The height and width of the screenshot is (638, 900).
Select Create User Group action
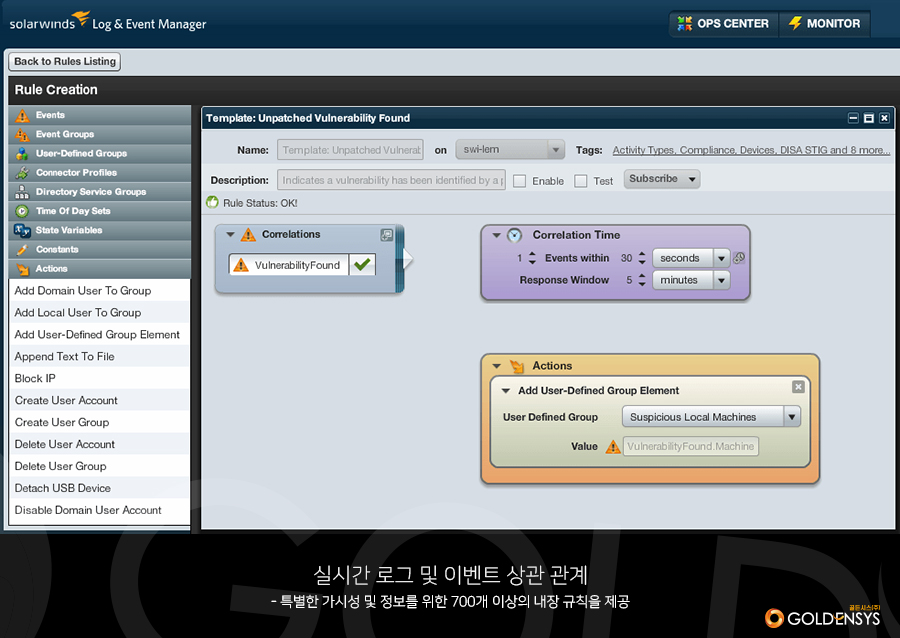[99, 422]
